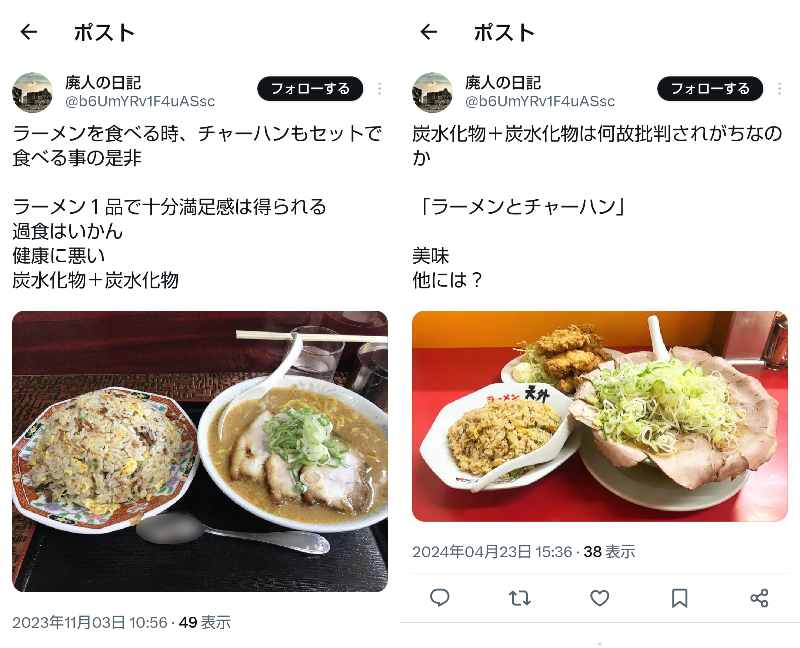Repost the right post
800x648 pixels.
519,597
